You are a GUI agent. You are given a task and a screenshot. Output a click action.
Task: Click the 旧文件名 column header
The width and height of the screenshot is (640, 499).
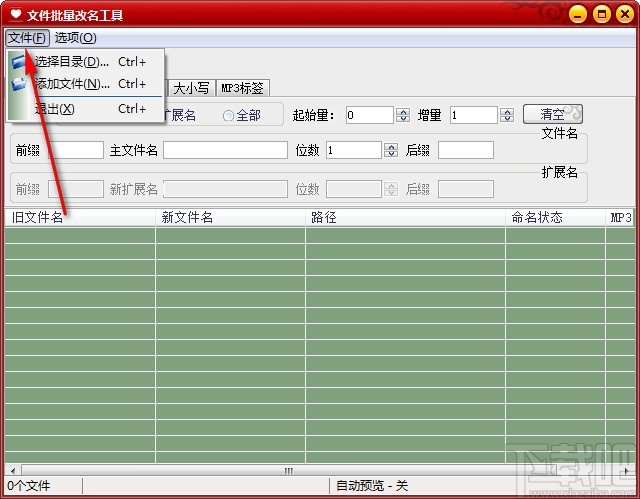(80, 217)
